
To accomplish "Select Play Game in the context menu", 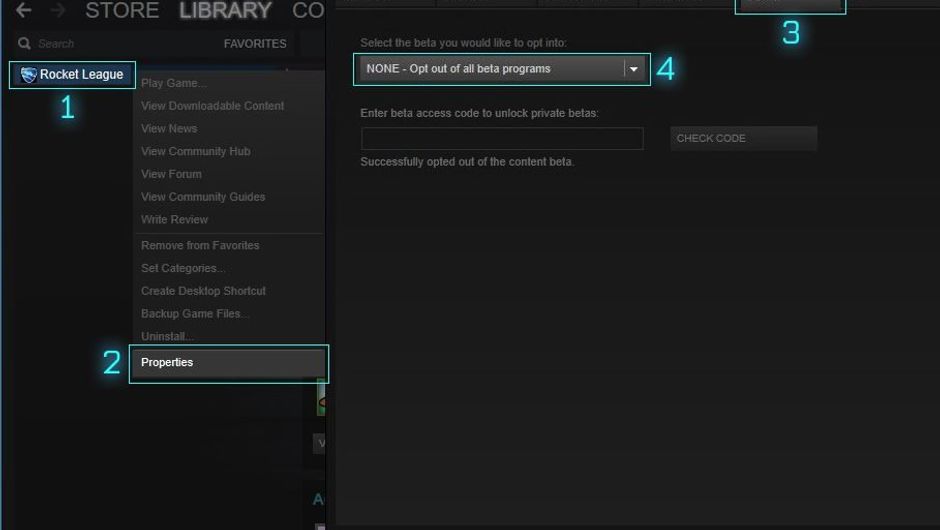I will tap(174, 83).
